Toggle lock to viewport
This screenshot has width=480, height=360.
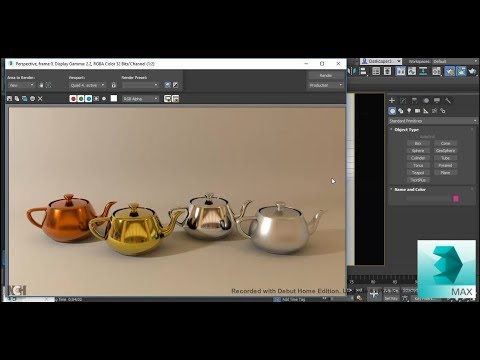coord(114,85)
